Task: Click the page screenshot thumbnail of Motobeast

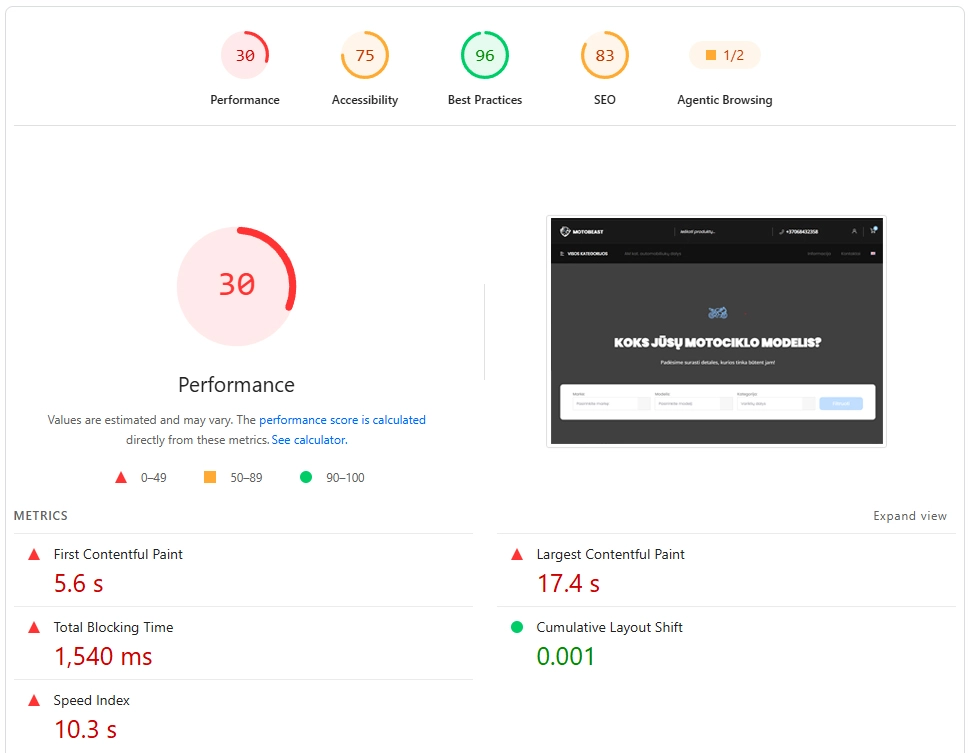Action: tap(716, 331)
